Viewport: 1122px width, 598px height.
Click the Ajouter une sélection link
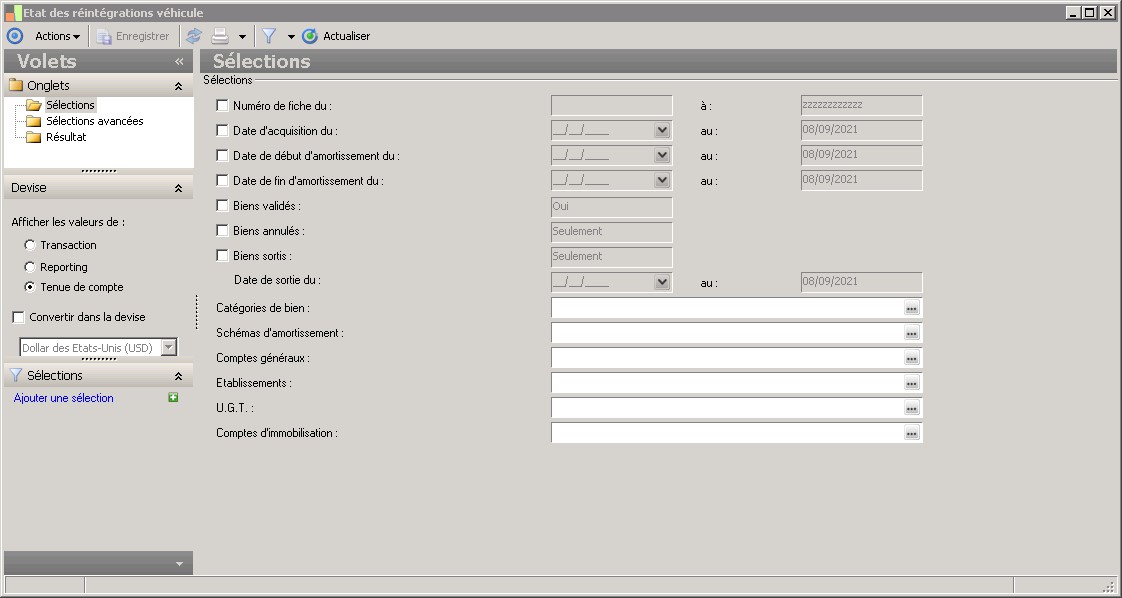(x=64, y=398)
